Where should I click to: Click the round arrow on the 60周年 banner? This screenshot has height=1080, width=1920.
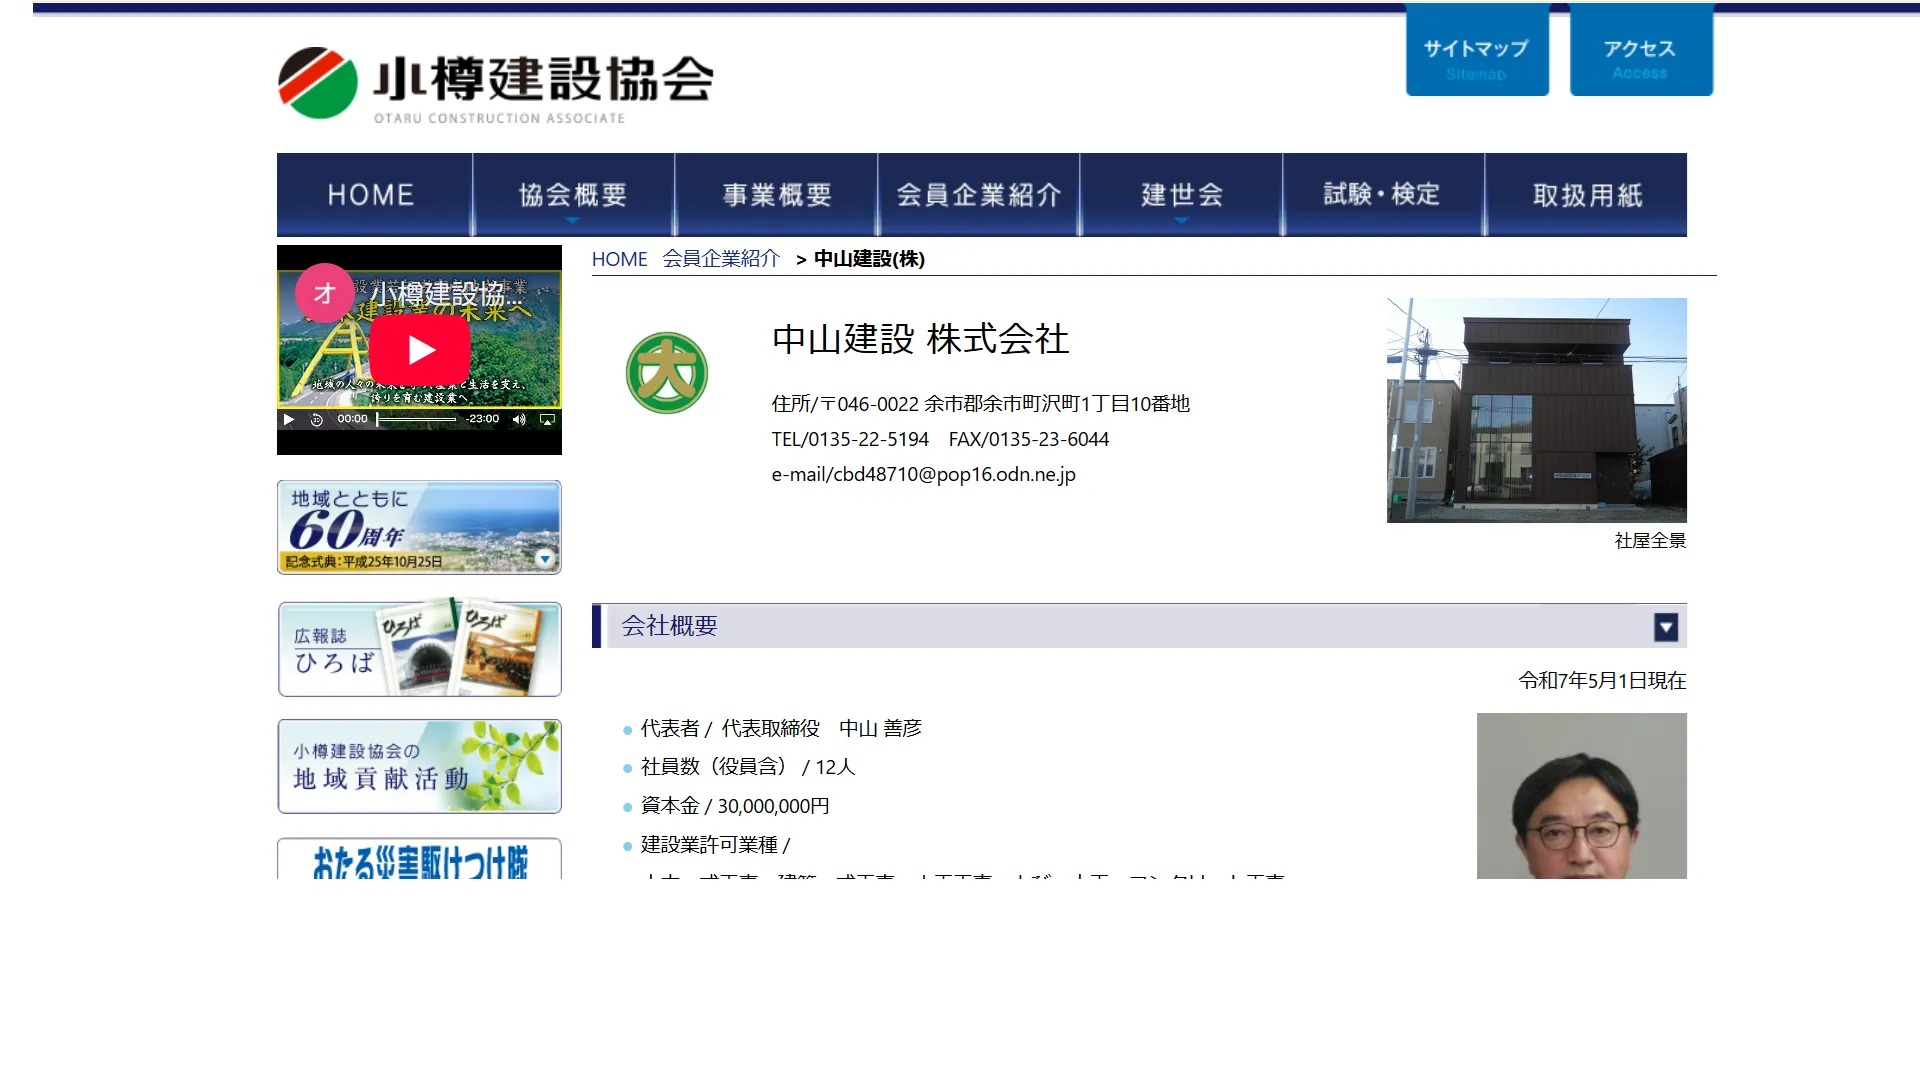click(545, 558)
